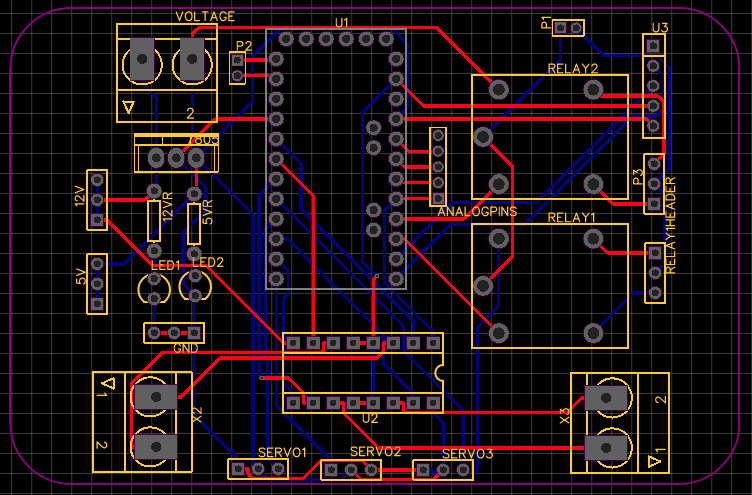
Task: Select the U3 label
Action: coord(659,28)
